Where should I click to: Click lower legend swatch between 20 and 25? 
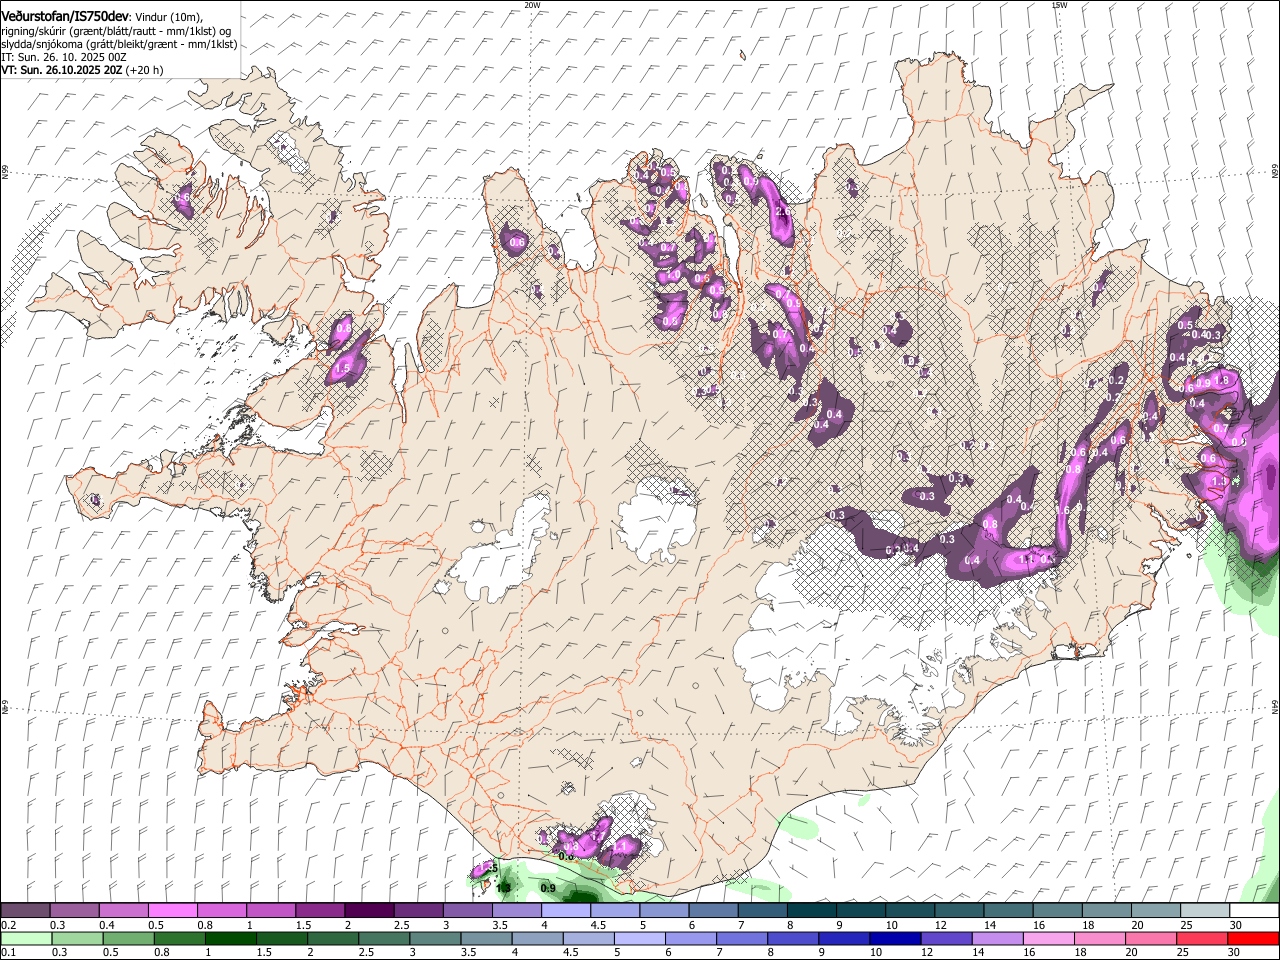(1151, 938)
